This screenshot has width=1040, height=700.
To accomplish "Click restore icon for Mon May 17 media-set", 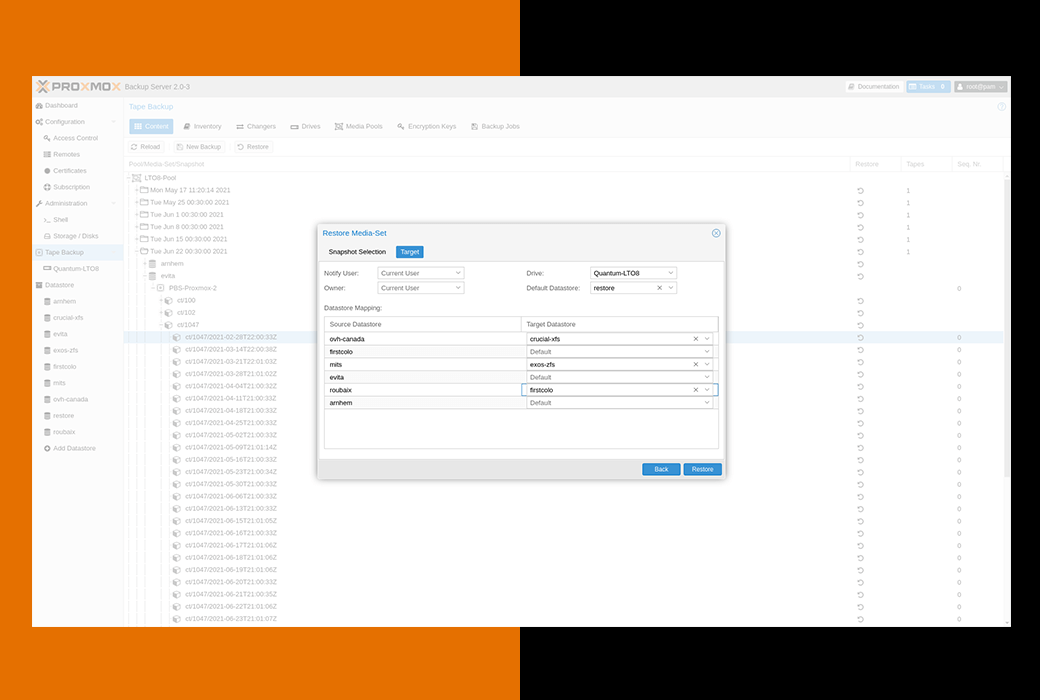I will tap(860, 190).
